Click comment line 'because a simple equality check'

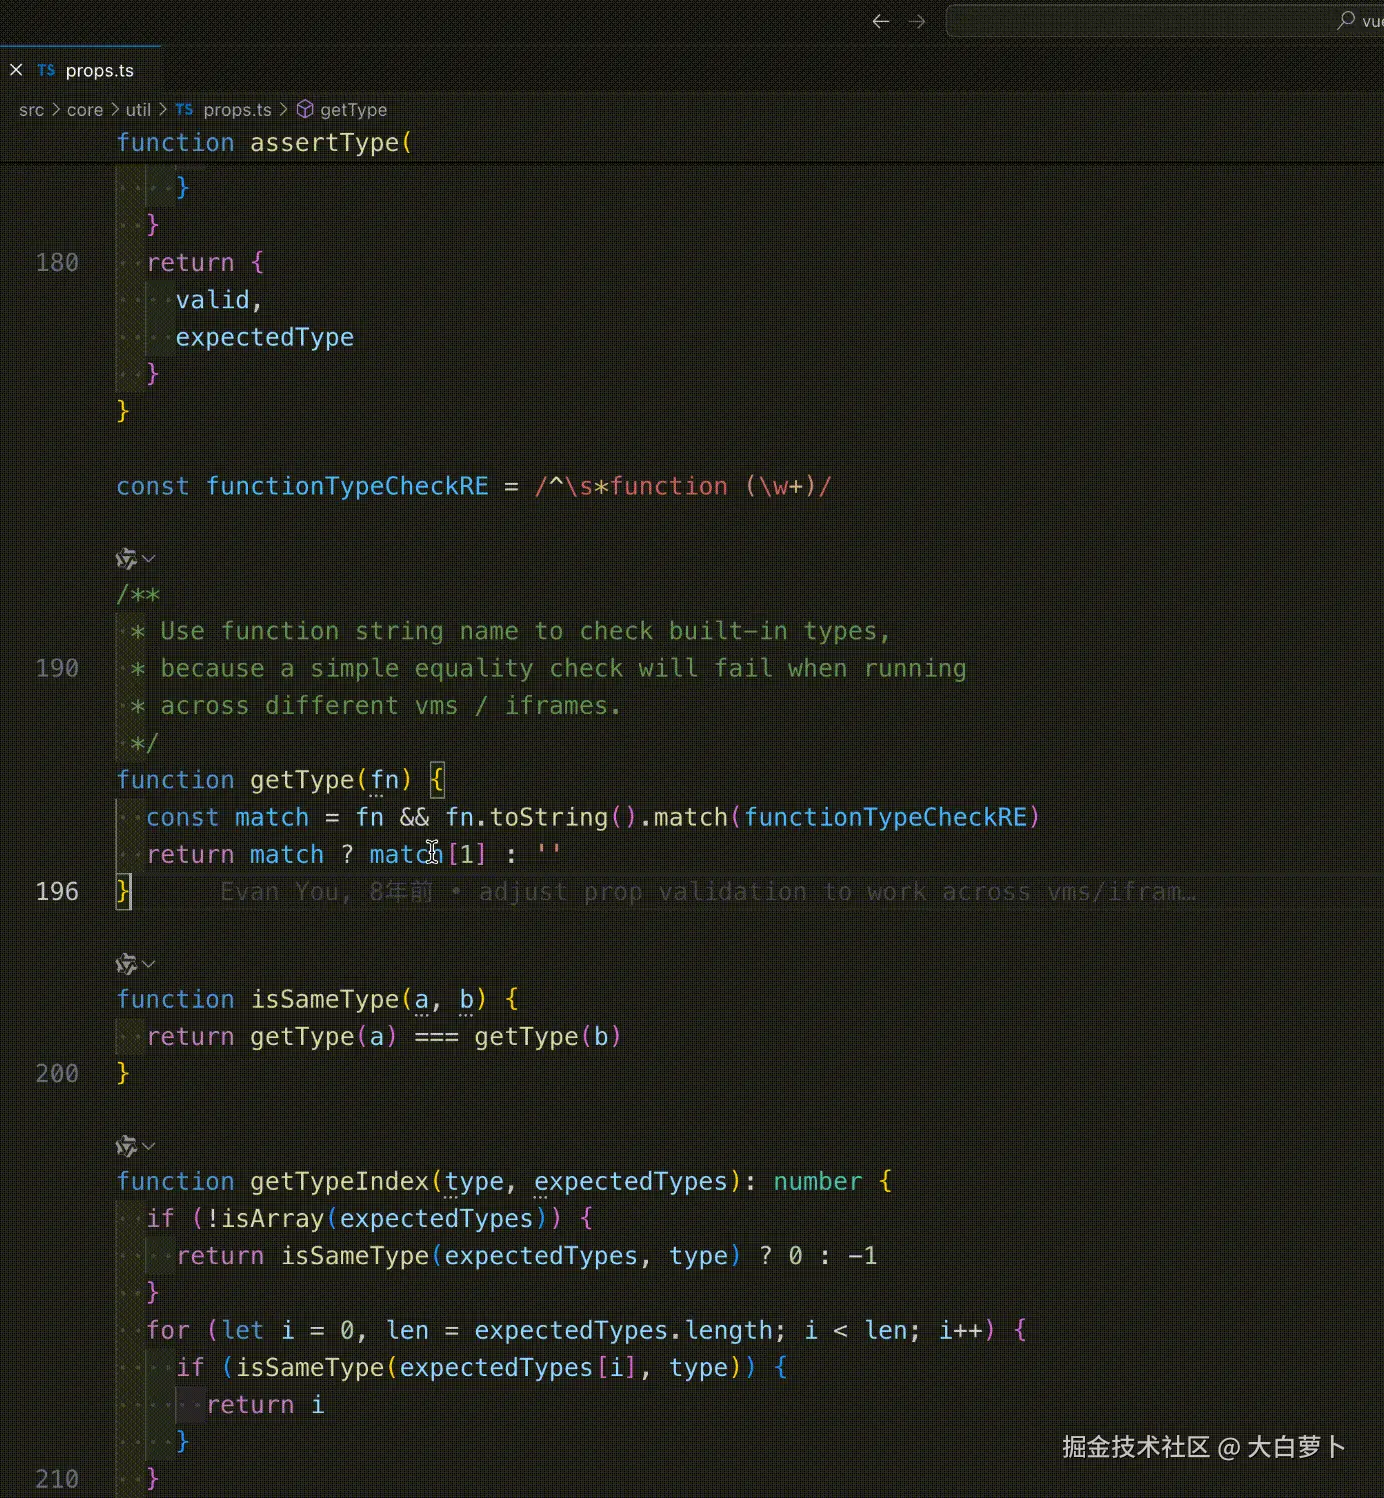click(x=549, y=669)
